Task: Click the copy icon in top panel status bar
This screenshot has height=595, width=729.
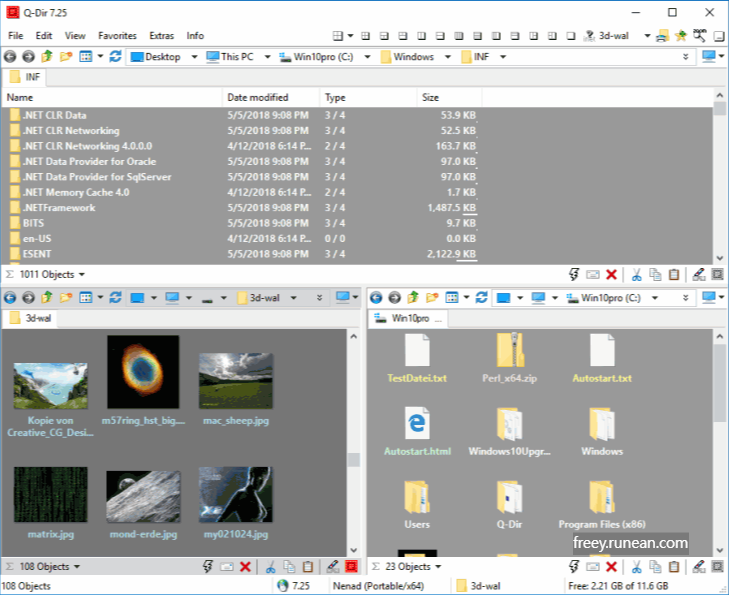Action: [x=655, y=275]
